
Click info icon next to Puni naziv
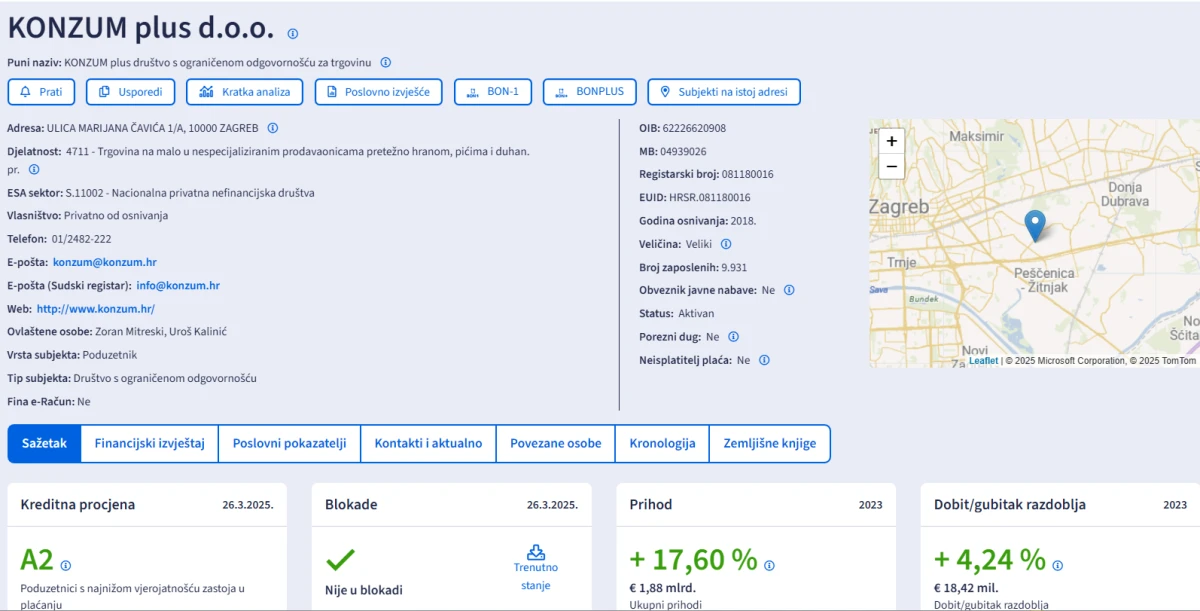(386, 62)
